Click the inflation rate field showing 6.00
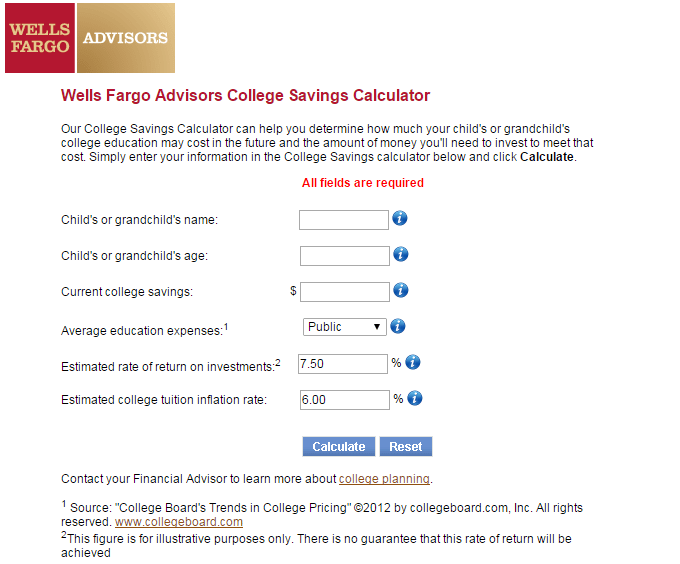 (x=344, y=400)
